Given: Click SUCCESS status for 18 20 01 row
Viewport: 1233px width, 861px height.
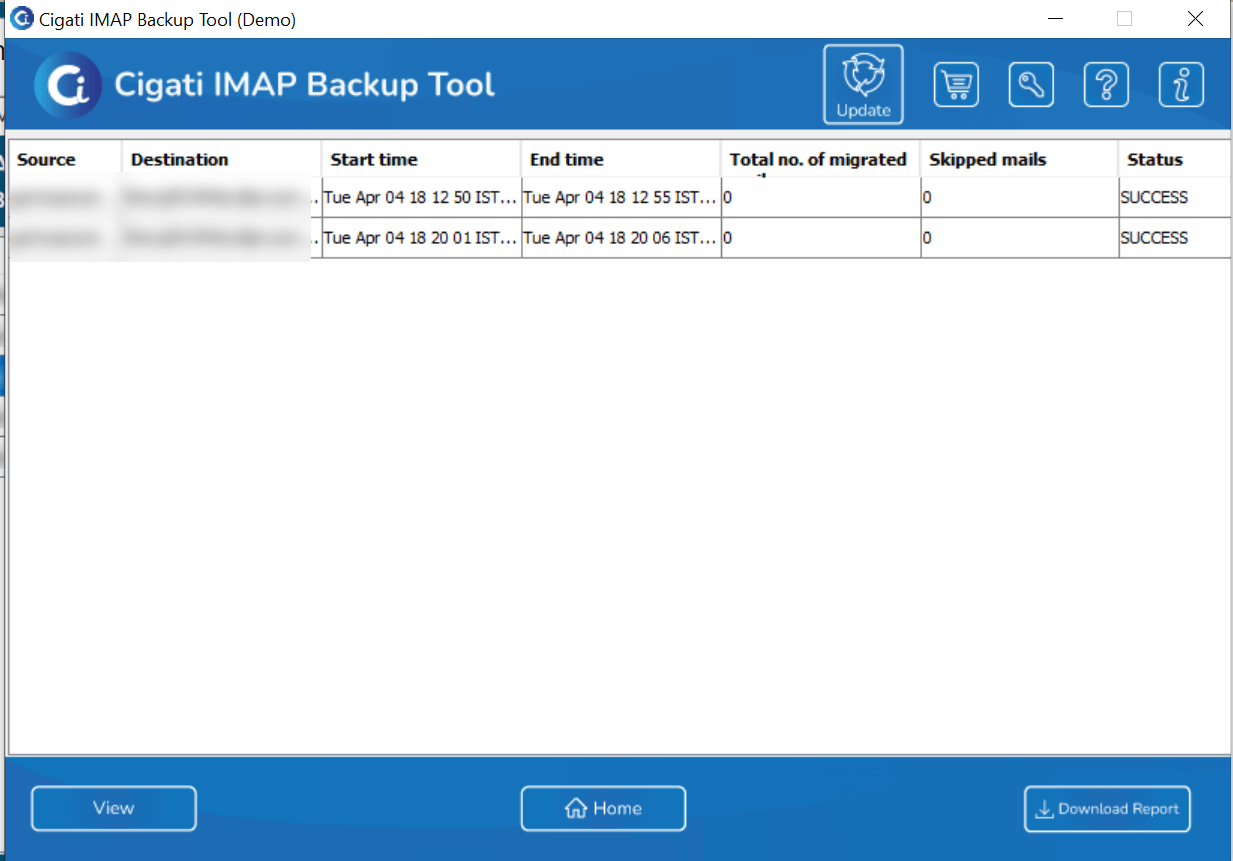Looking at the screenshot, I should (x=1175, y=238).
